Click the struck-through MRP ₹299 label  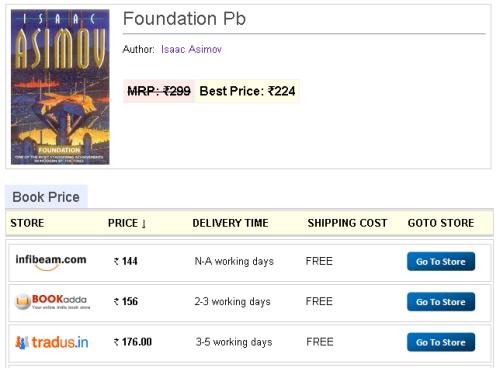click(x=159, y=91)
